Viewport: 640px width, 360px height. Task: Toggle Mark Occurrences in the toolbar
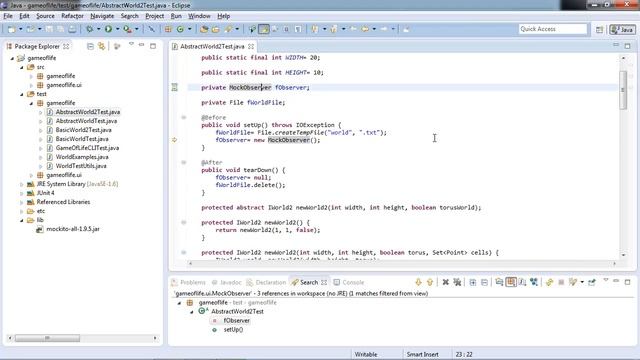pos(264,29)
